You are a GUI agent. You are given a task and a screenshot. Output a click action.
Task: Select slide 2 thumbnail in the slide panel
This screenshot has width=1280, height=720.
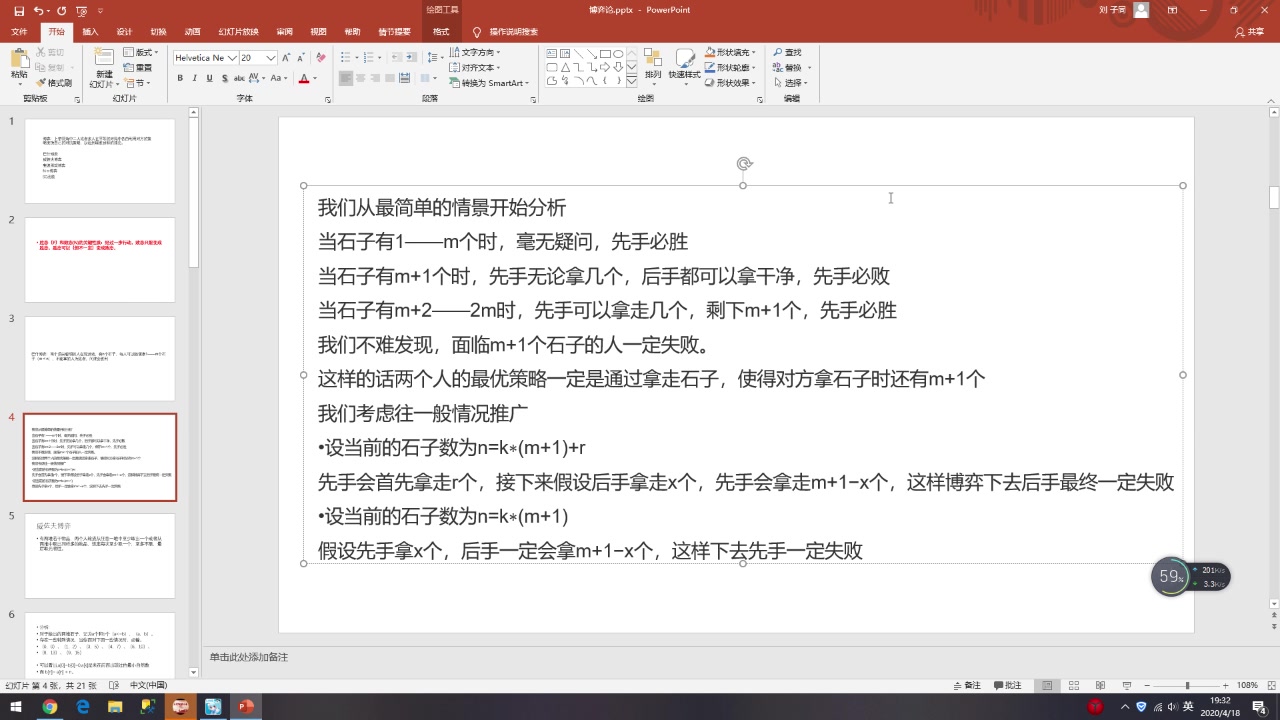[x=100, y=260]
